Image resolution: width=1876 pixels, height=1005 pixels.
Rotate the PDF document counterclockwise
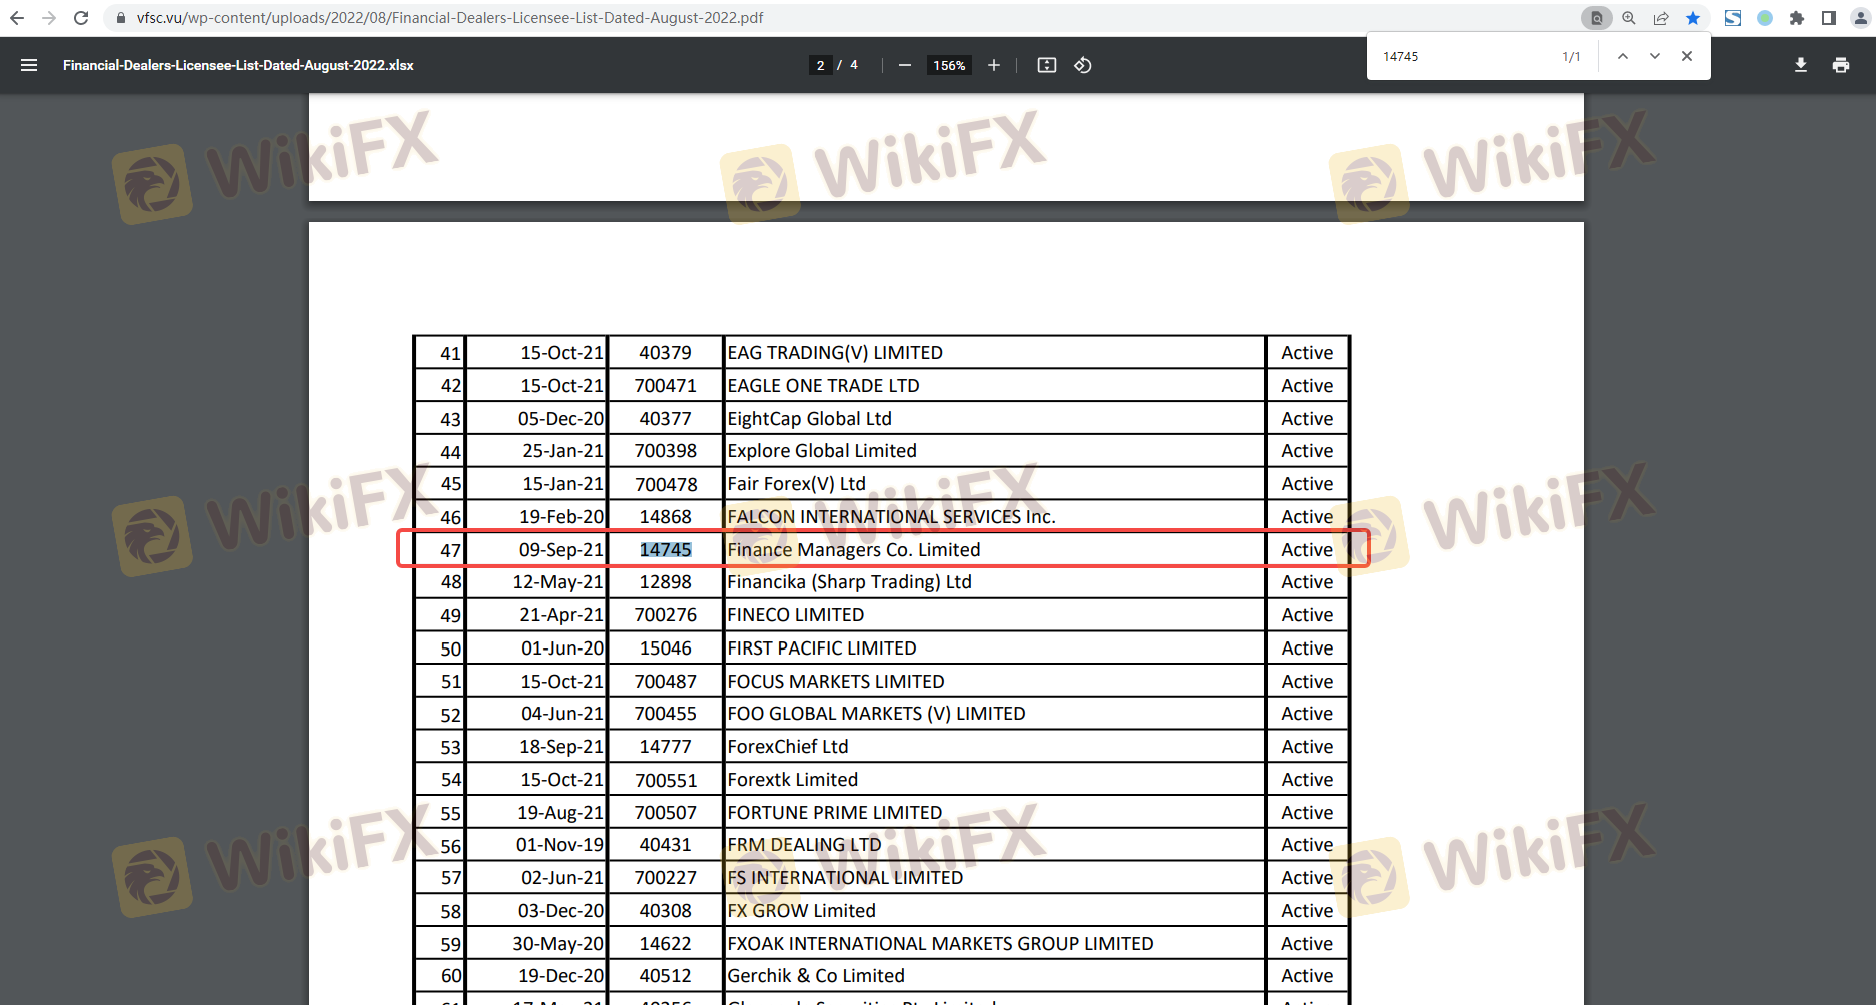(x=1082, y=65)
